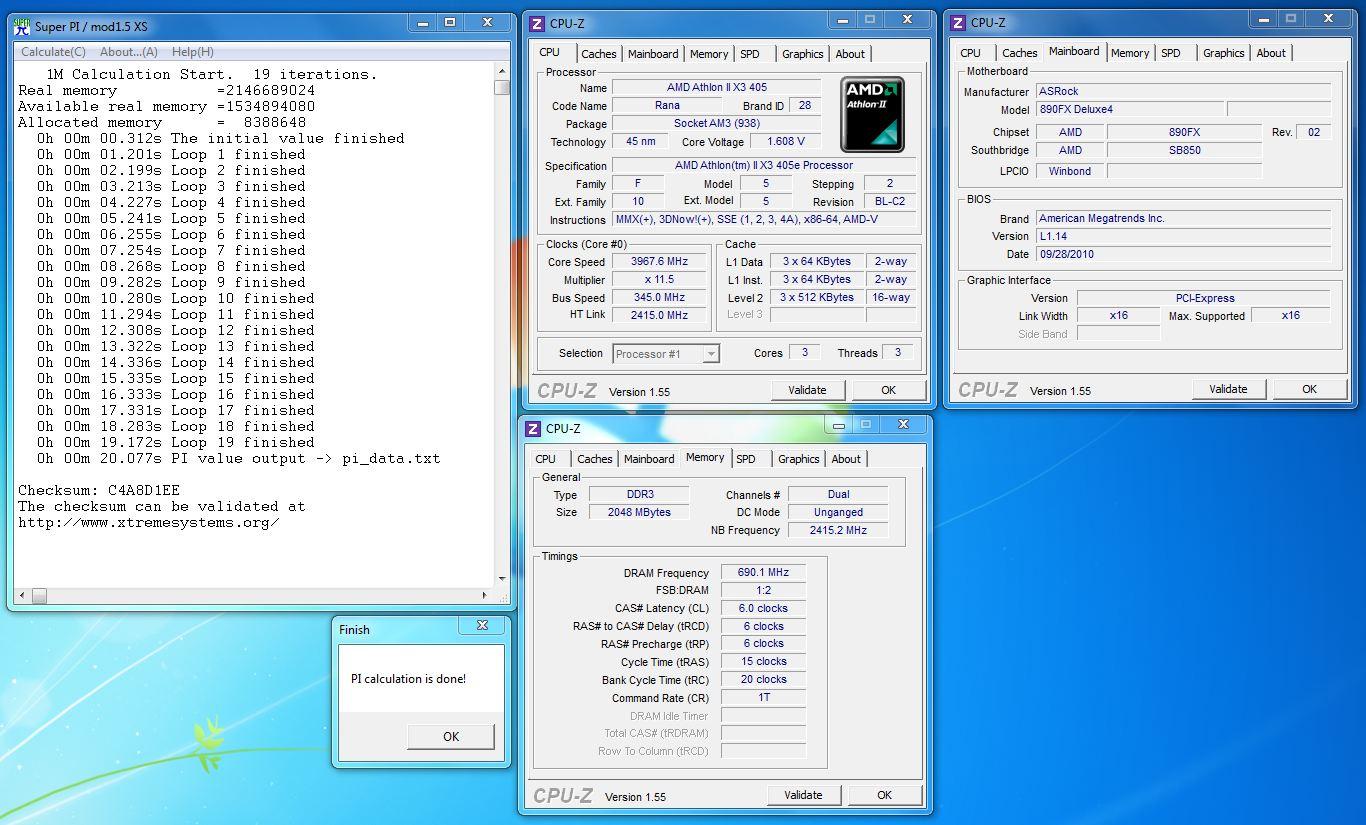1366x825 pixels.
Task: Close the Finish dialog
Action: pos(482,626)
